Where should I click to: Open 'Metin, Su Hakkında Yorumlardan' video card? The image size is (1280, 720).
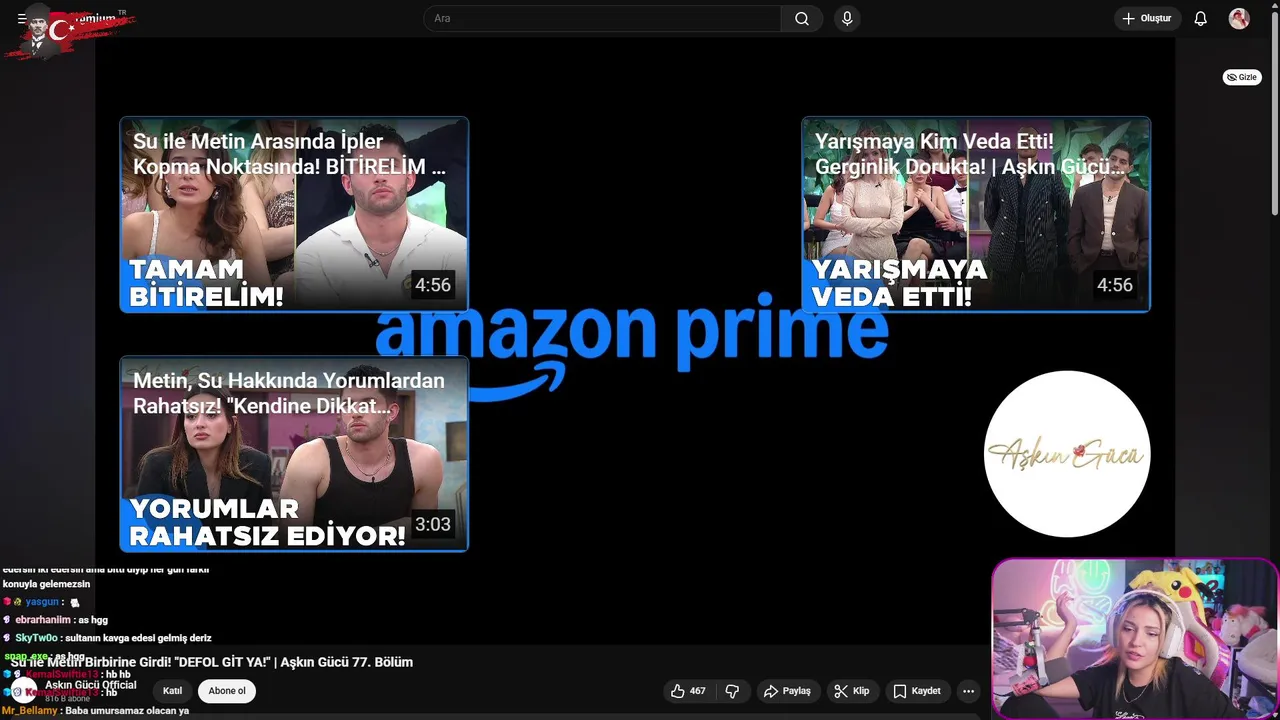click(x=294, y=454)
